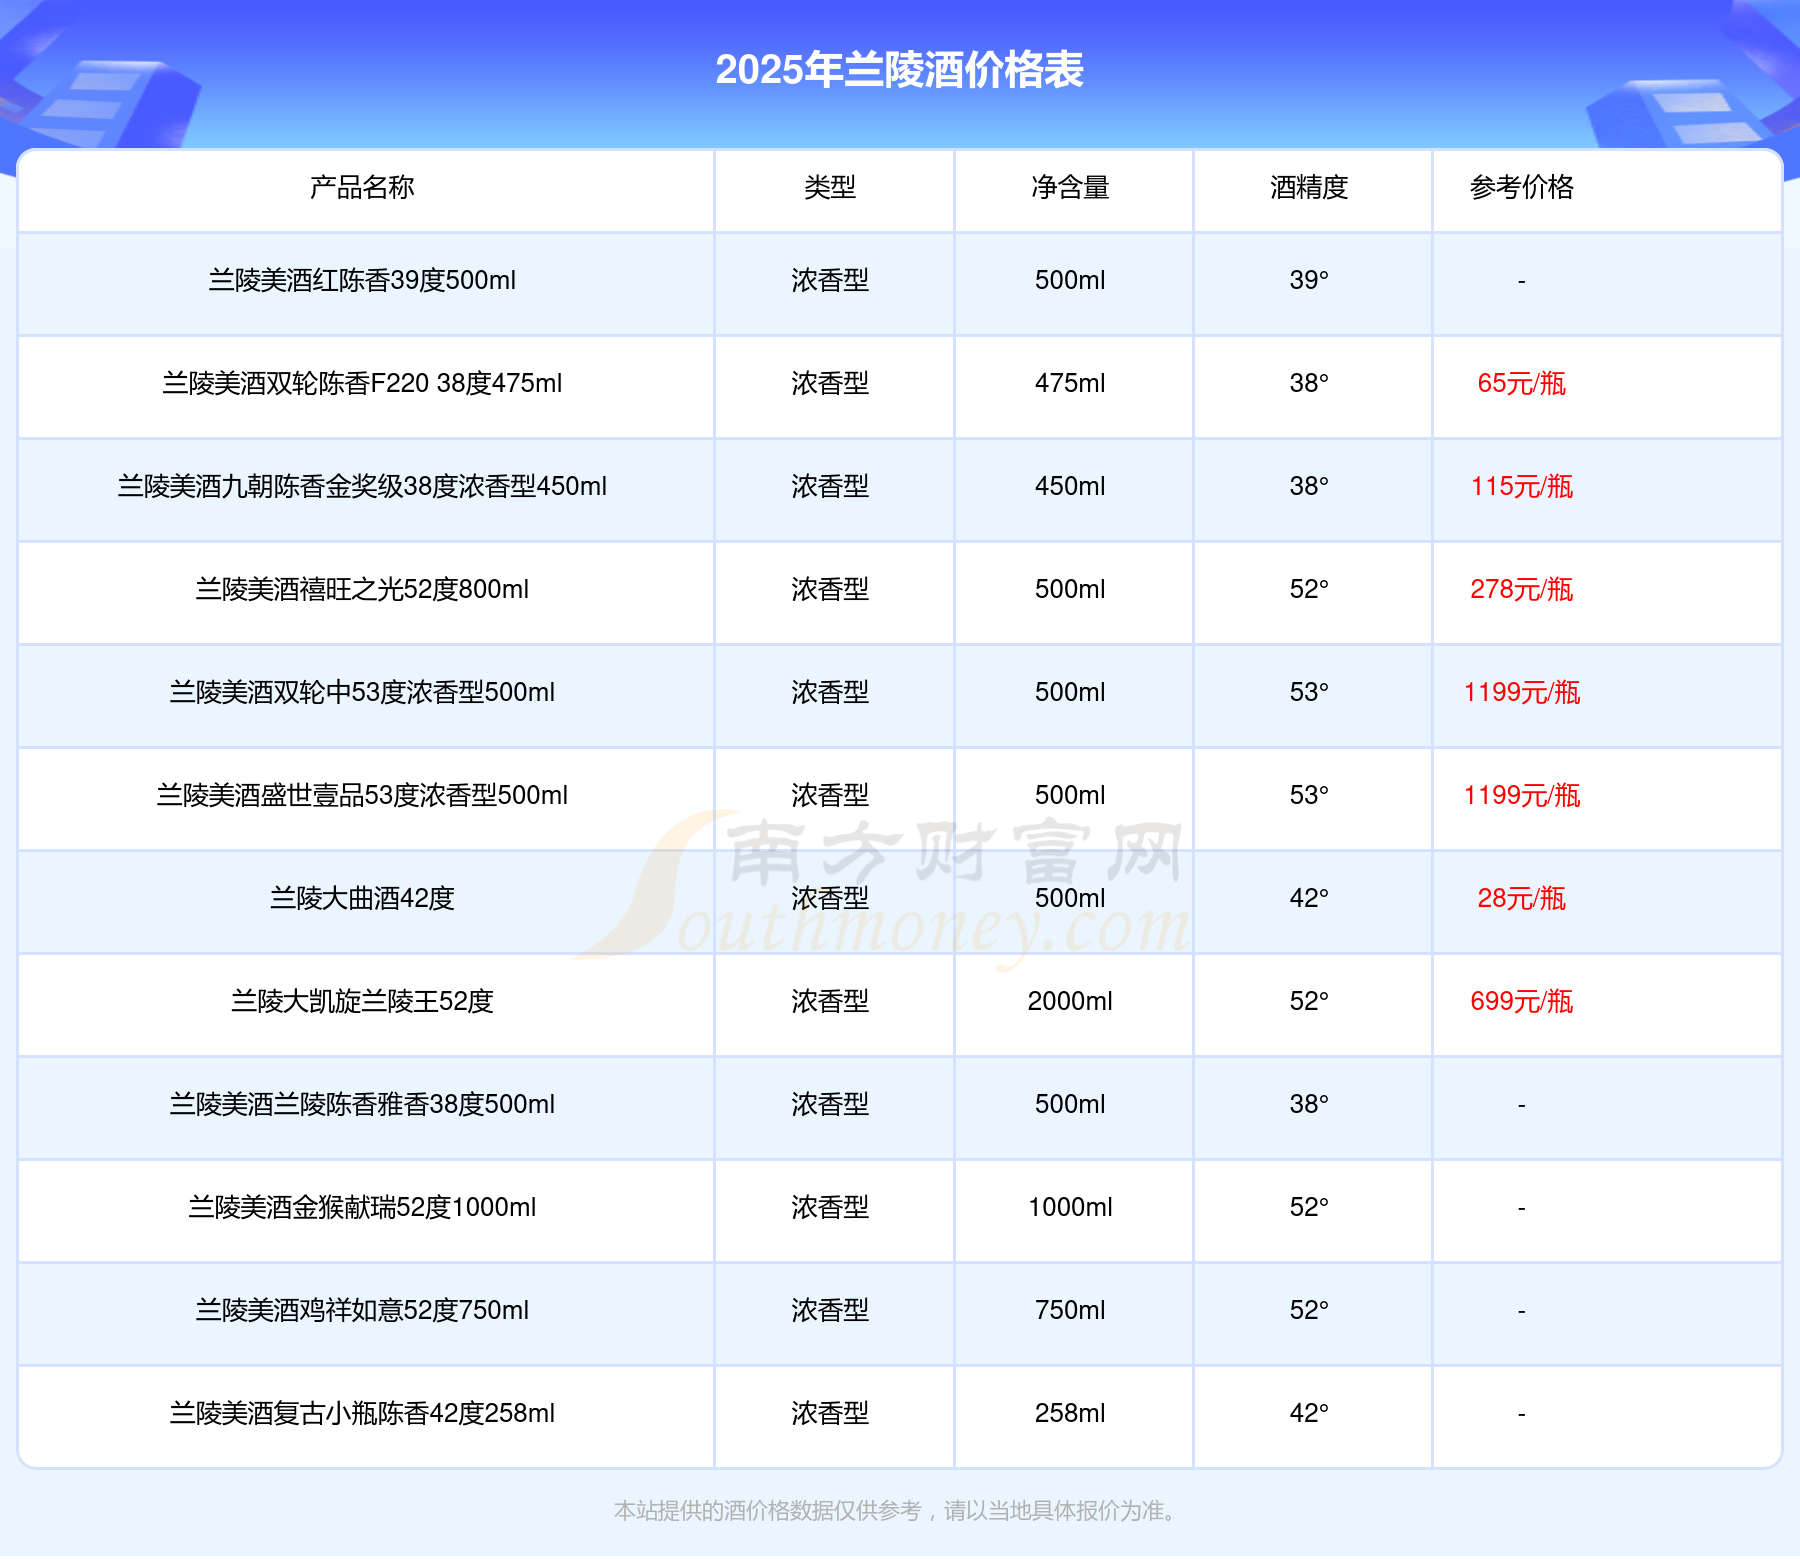Image resolution: width=1800 pixels, height=1560 pixels.
Task: Select 兰陵大凯旋兰陵王52度 product name
Action: pyautogui.click(x=362, y=1001)
